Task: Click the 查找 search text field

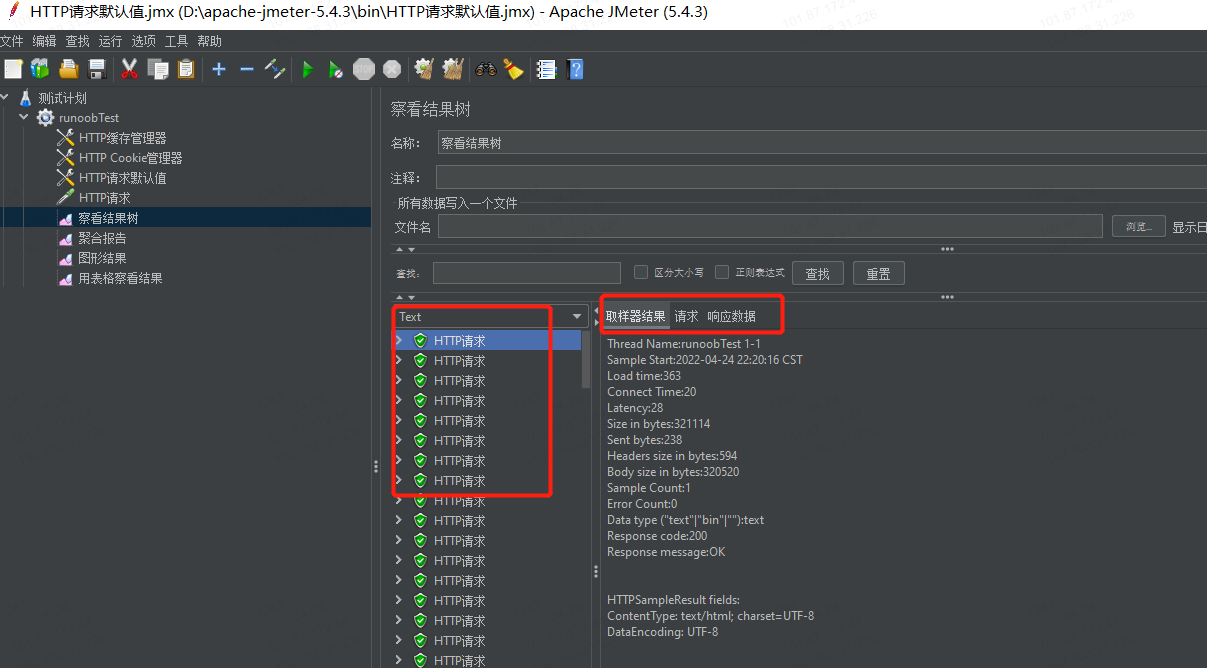Action: [x=526, y=273]
